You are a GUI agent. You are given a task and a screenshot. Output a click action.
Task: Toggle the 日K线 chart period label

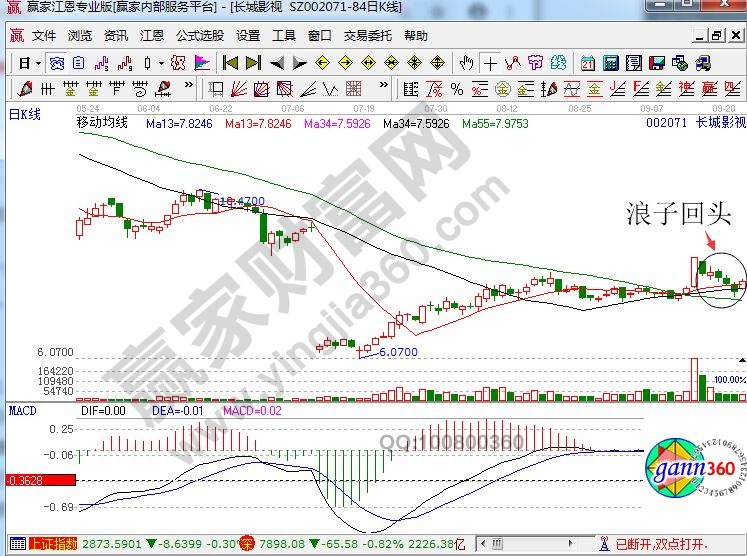pos(25,115)
